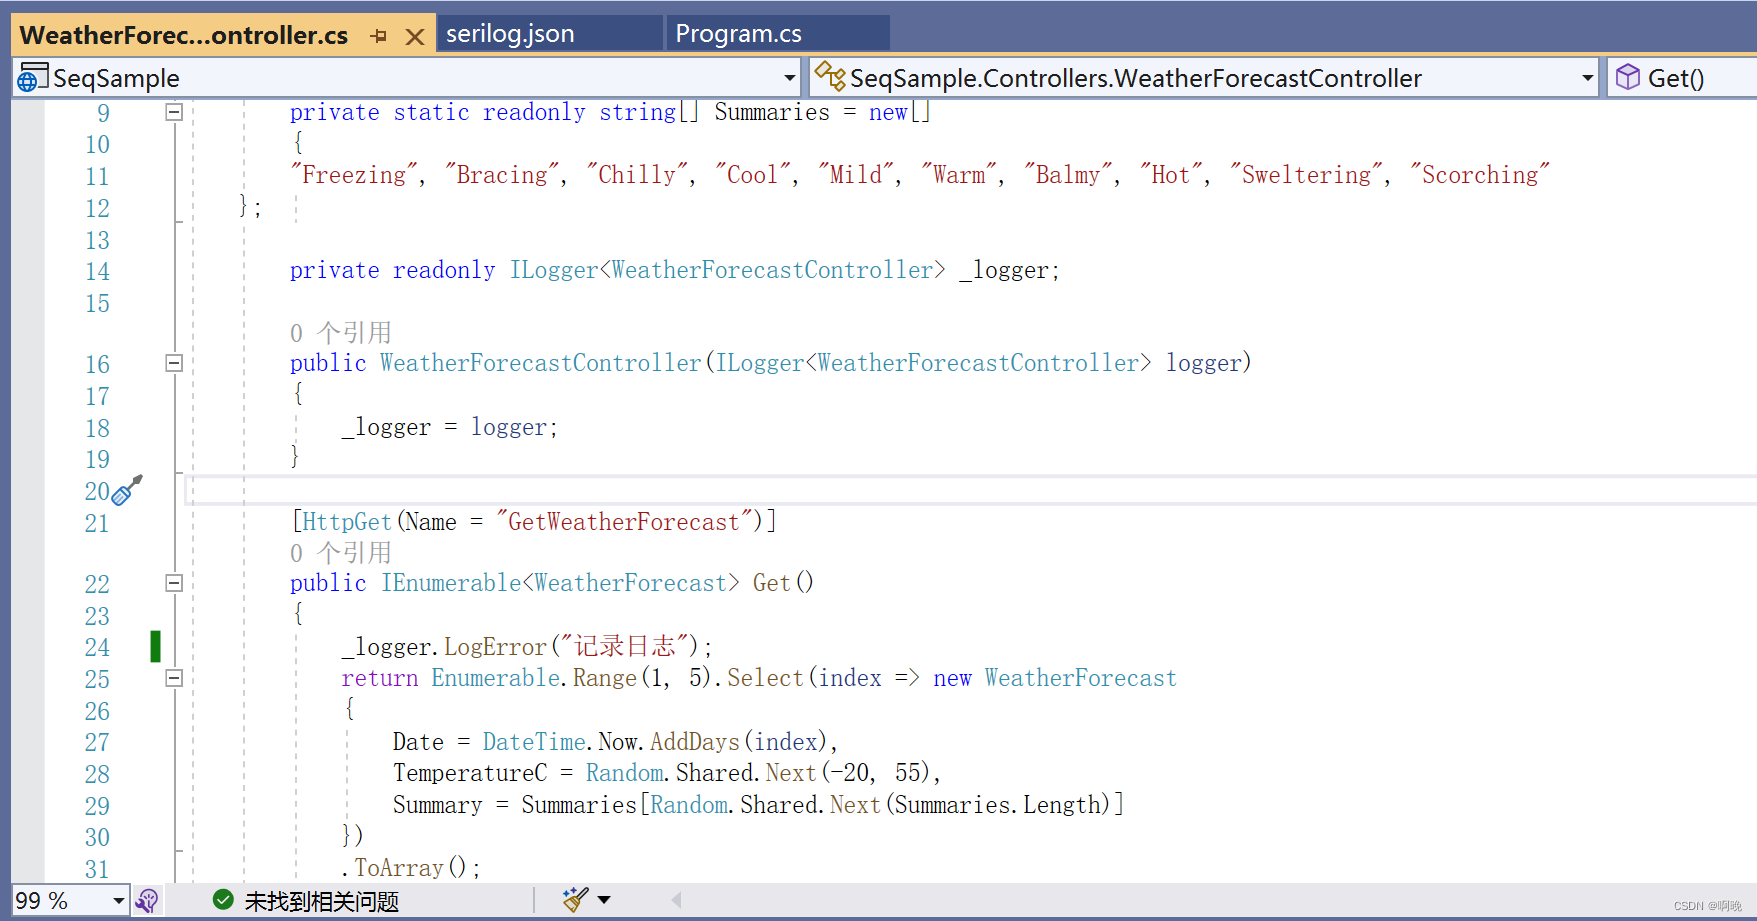Click line number 20 in the gutter
The image size is (1757, 921).
click(x=97, y=491)
